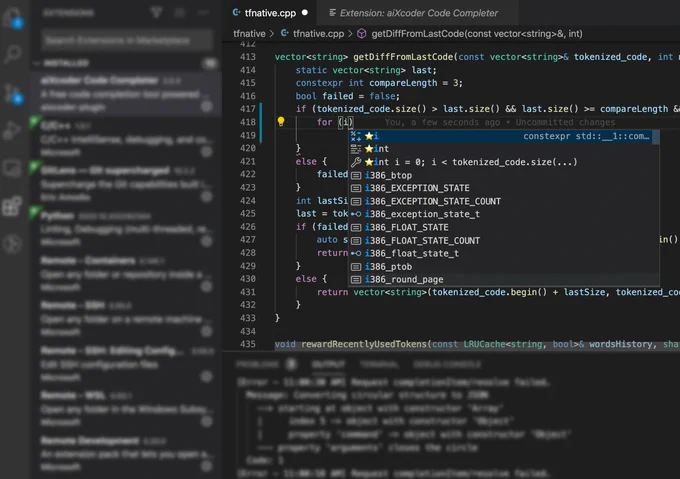This screenshot has width=680, height=479.
Task: Open the TERMINAL panel tab
Action: coord(379,364)
